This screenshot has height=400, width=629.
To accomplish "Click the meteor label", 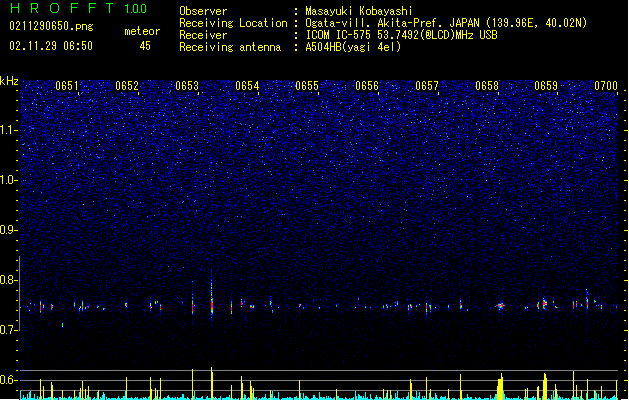I will 142,31.
